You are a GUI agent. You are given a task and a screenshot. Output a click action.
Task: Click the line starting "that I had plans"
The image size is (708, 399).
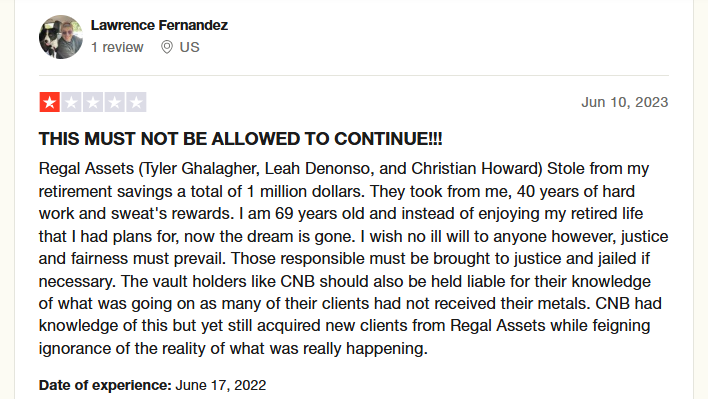354,237
